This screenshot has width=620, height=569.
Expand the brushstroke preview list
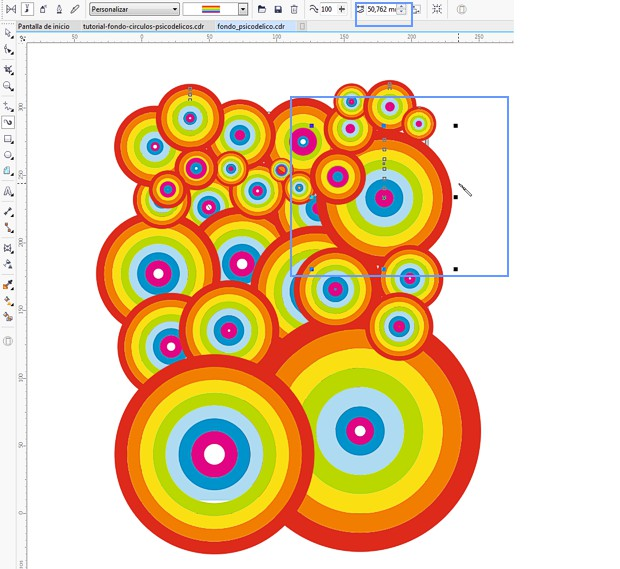(x=243, y=9)
